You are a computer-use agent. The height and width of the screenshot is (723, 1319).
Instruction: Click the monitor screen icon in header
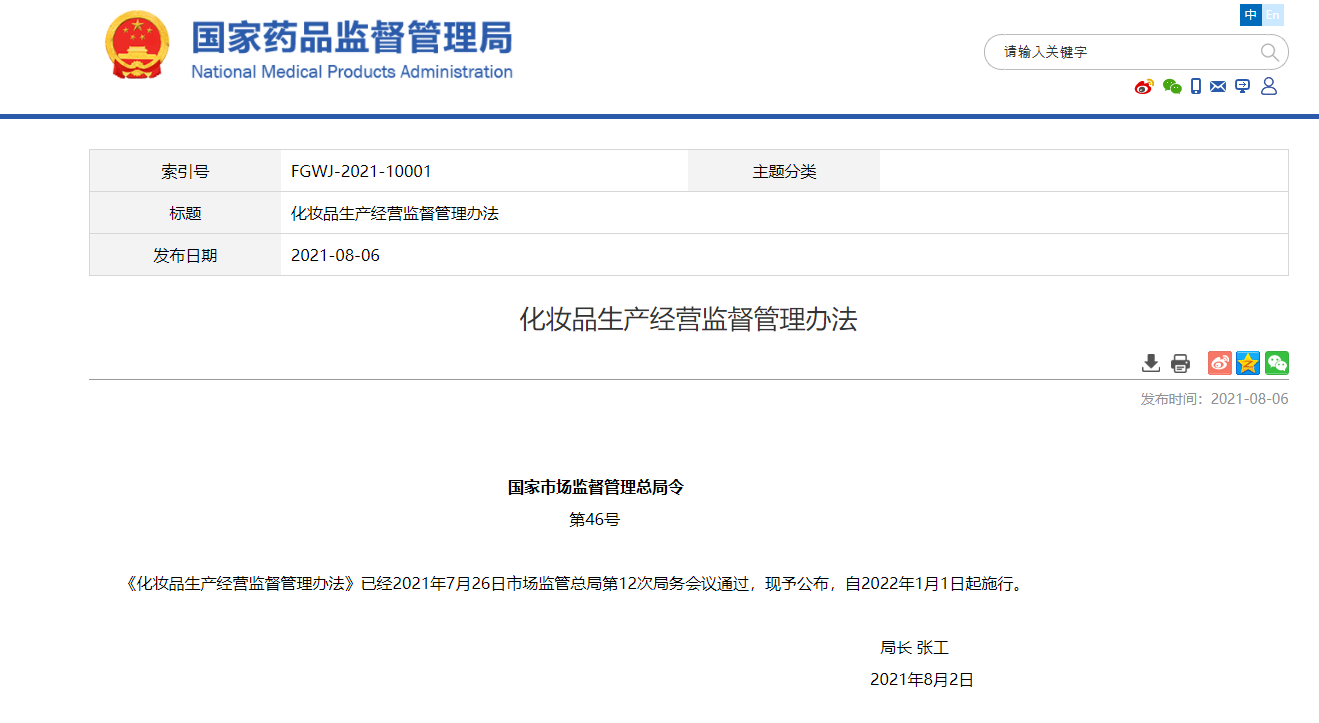1243,87
